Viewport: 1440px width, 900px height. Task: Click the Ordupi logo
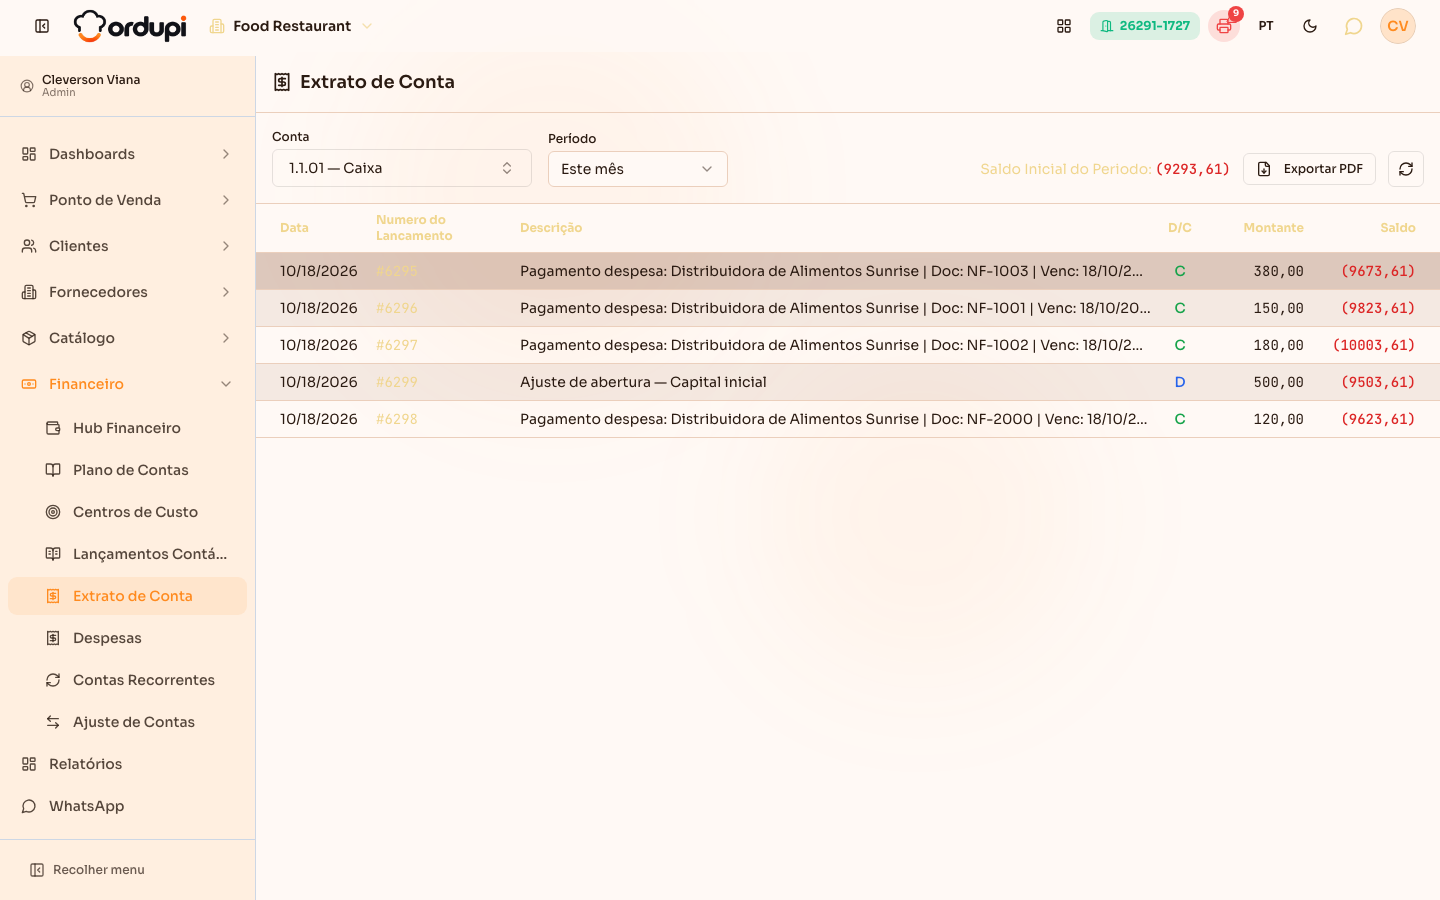[x=130, y=26]
